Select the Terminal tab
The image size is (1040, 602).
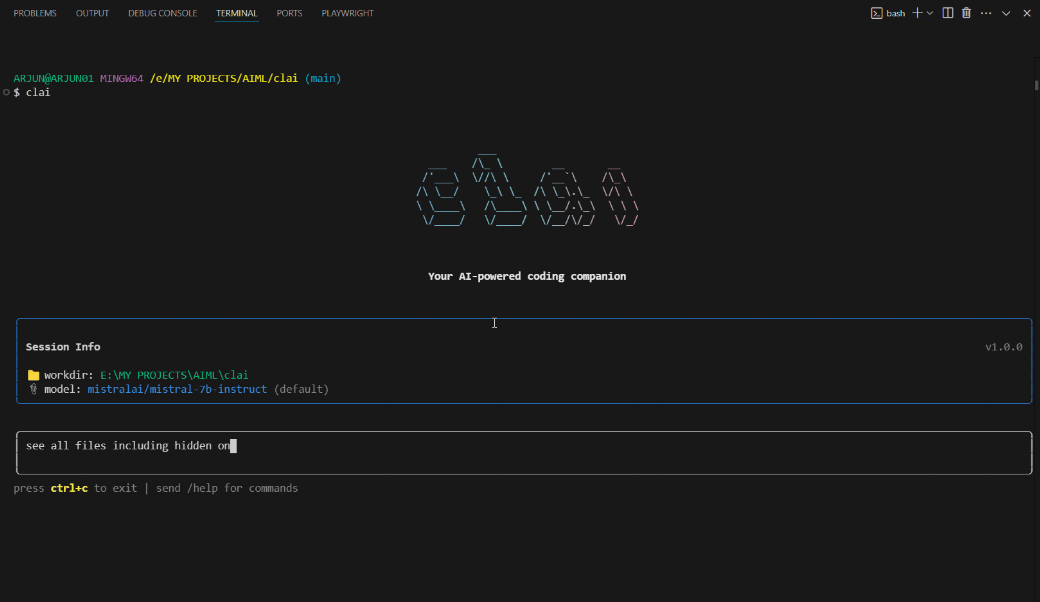coord(237,14)
